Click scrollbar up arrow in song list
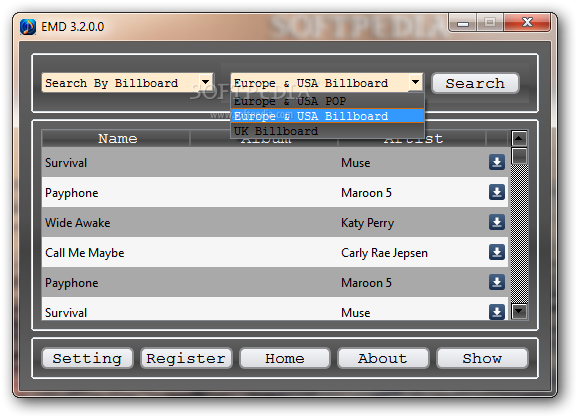The height and width of the screenshot is (418, 578). (x=519, y=138)
